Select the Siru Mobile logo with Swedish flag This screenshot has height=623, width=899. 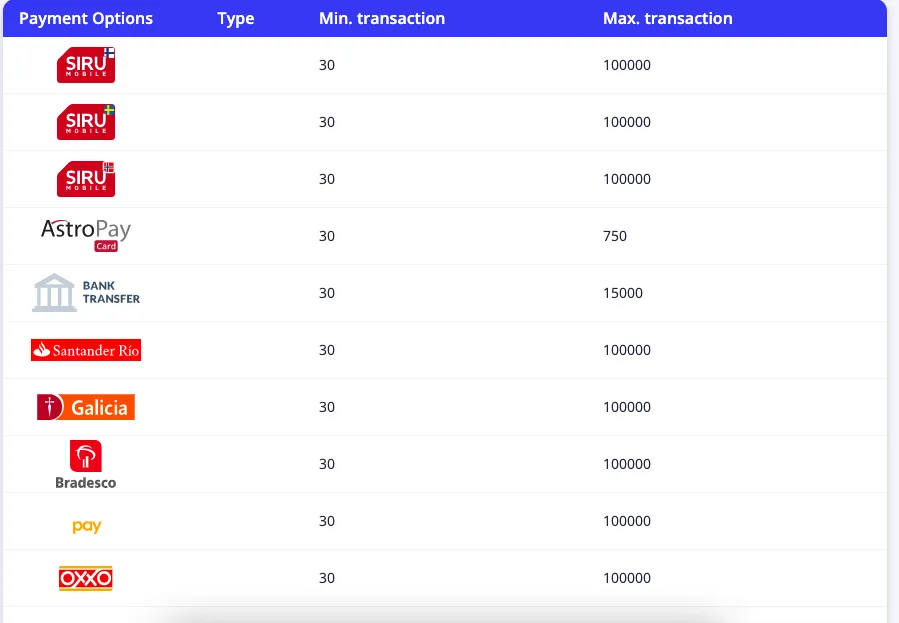click(x=86, y=122)
